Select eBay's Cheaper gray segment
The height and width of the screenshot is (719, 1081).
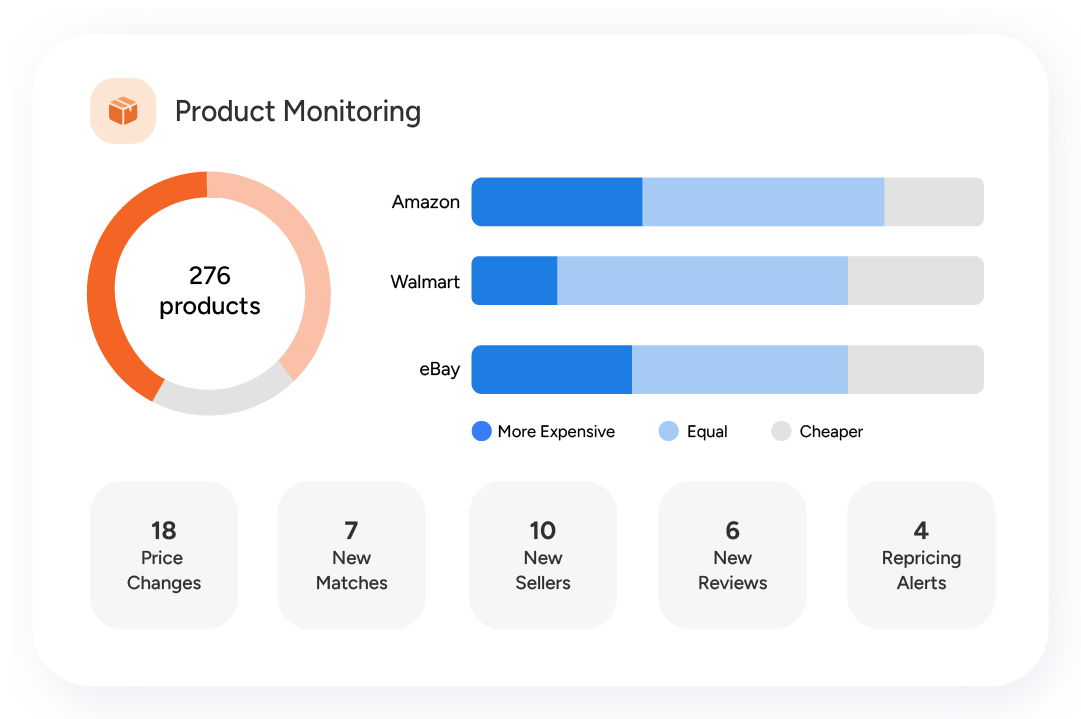916,369
